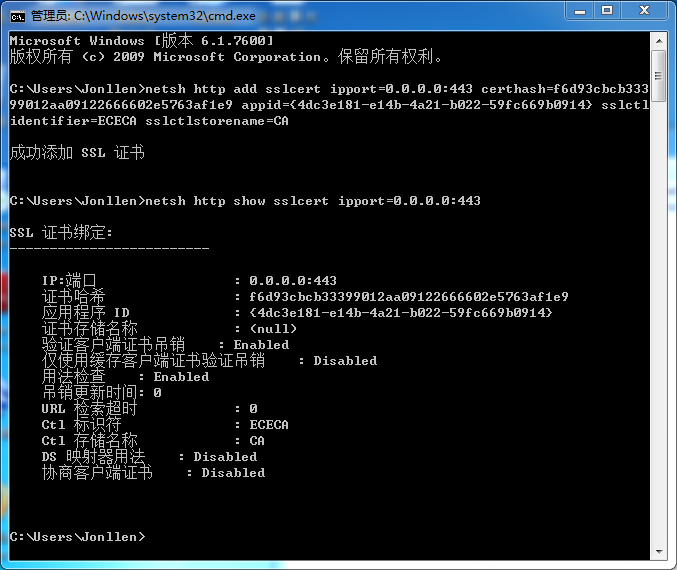The image size is (677, 570).
Task: Click the vertical scrollbar thumb
Action: (x=659, y=76)
